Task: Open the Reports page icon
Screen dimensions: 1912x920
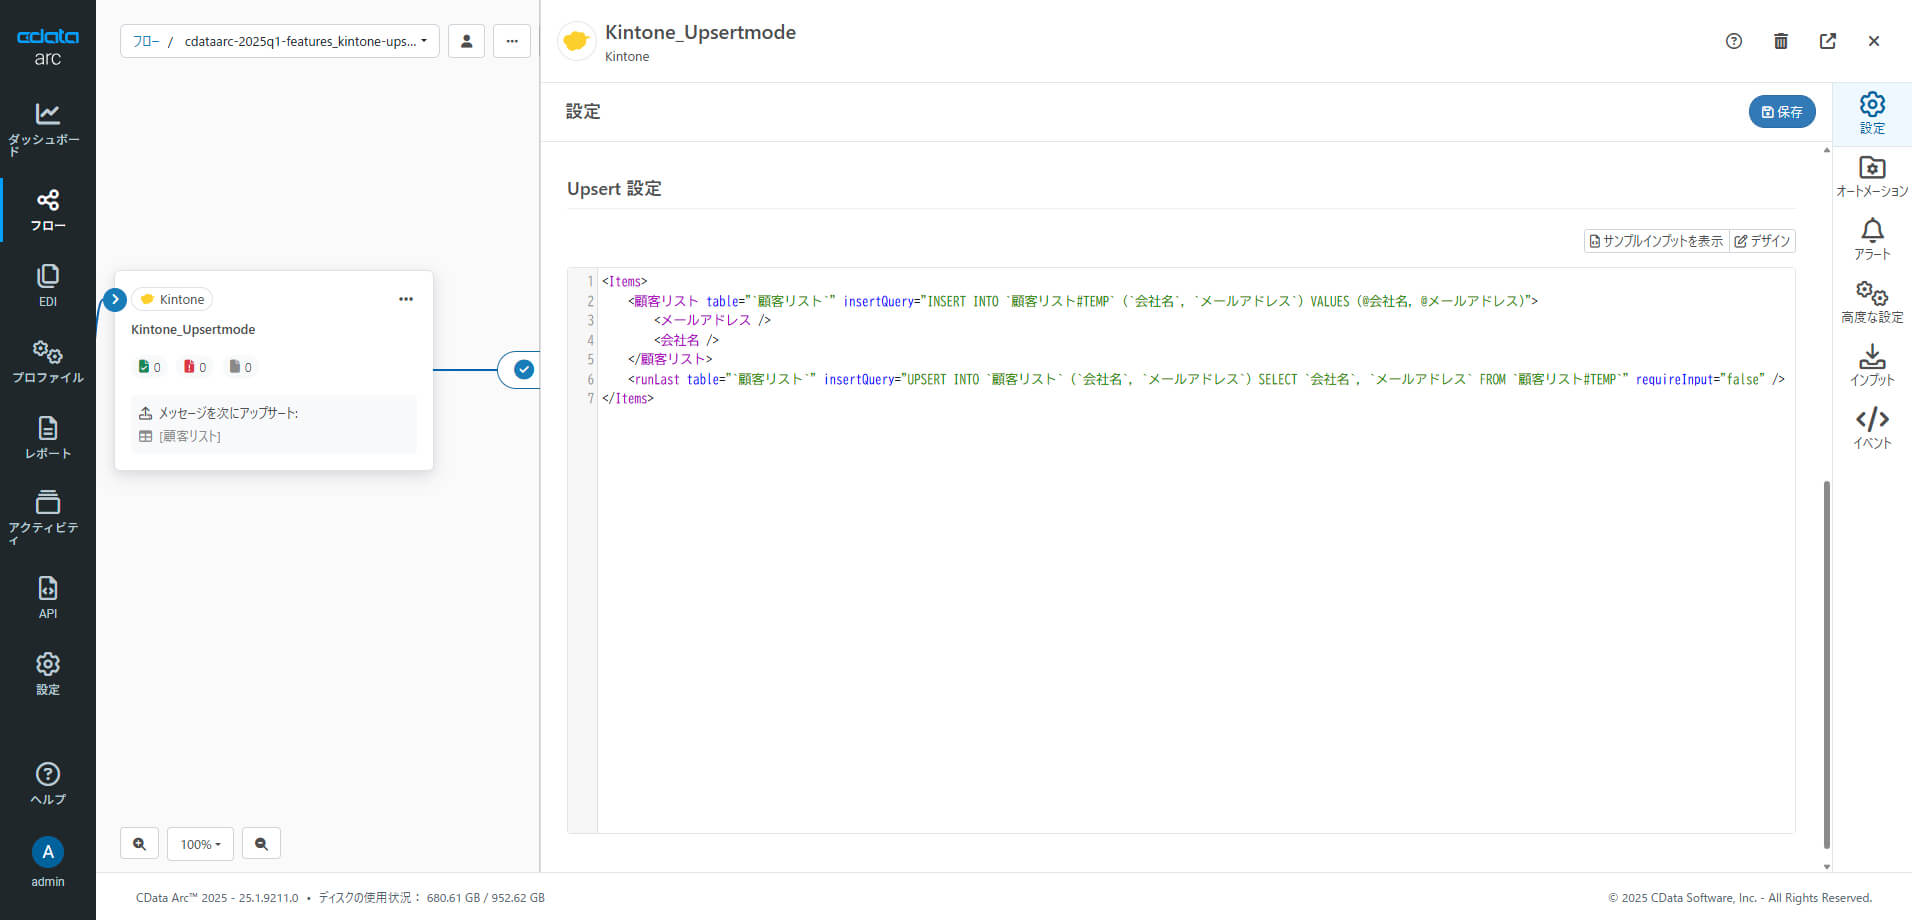Action: tap(47, 437)
